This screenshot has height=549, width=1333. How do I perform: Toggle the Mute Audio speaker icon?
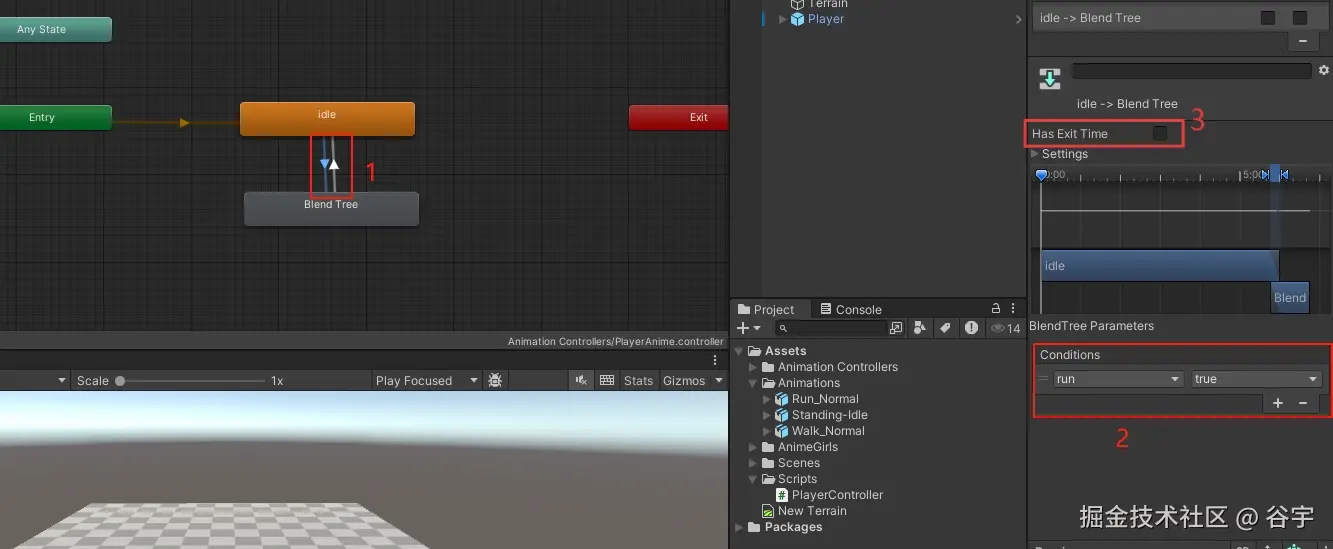[581, 380]
